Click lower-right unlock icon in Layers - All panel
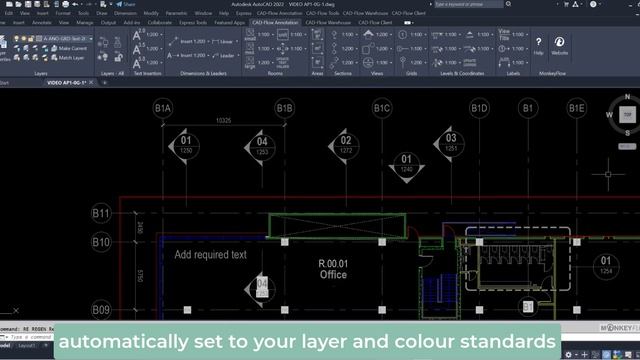 point(118,57)
